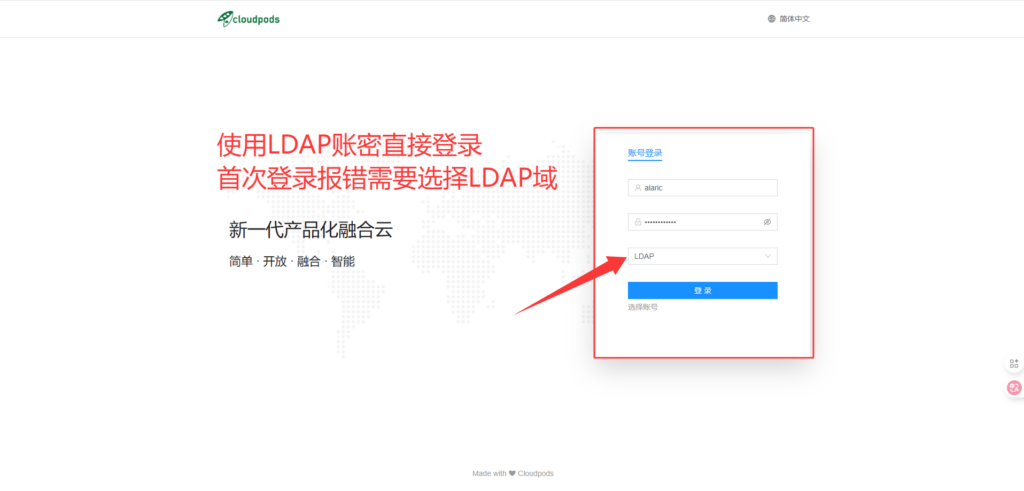Click inside the password input field

[x=695, y=222]
